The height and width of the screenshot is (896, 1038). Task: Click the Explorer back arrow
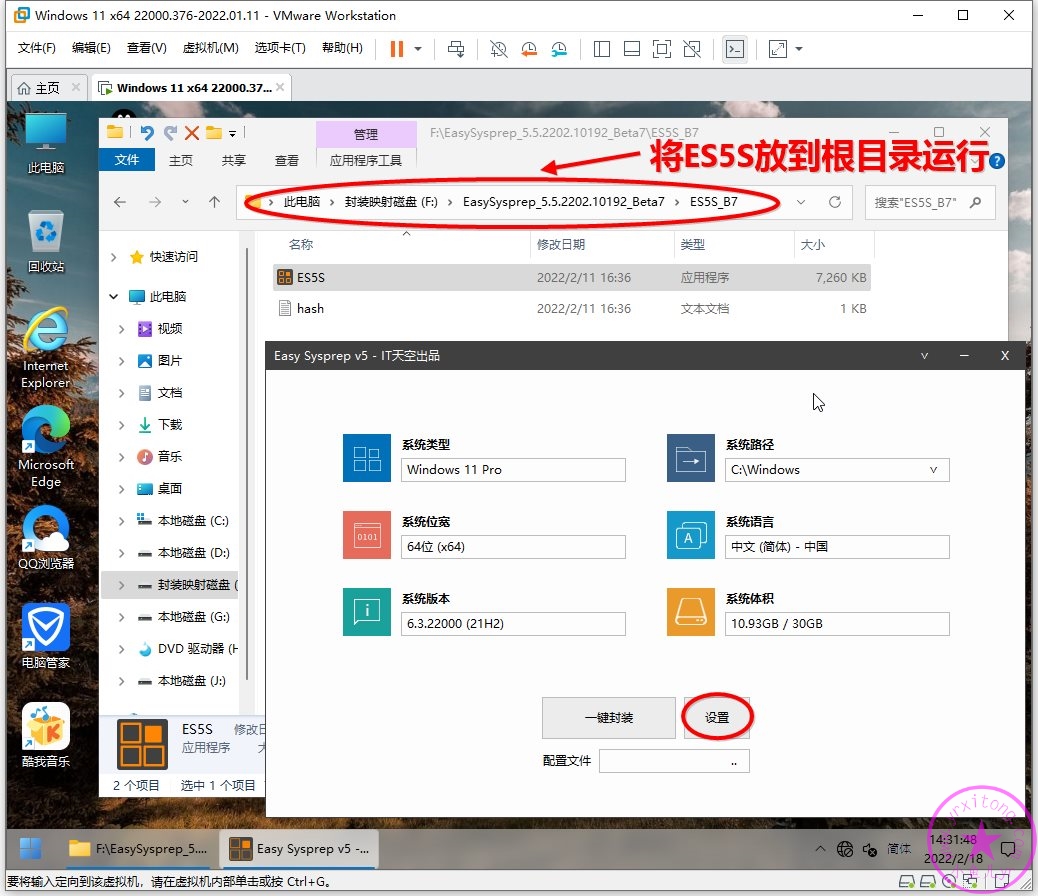(120, 202)
